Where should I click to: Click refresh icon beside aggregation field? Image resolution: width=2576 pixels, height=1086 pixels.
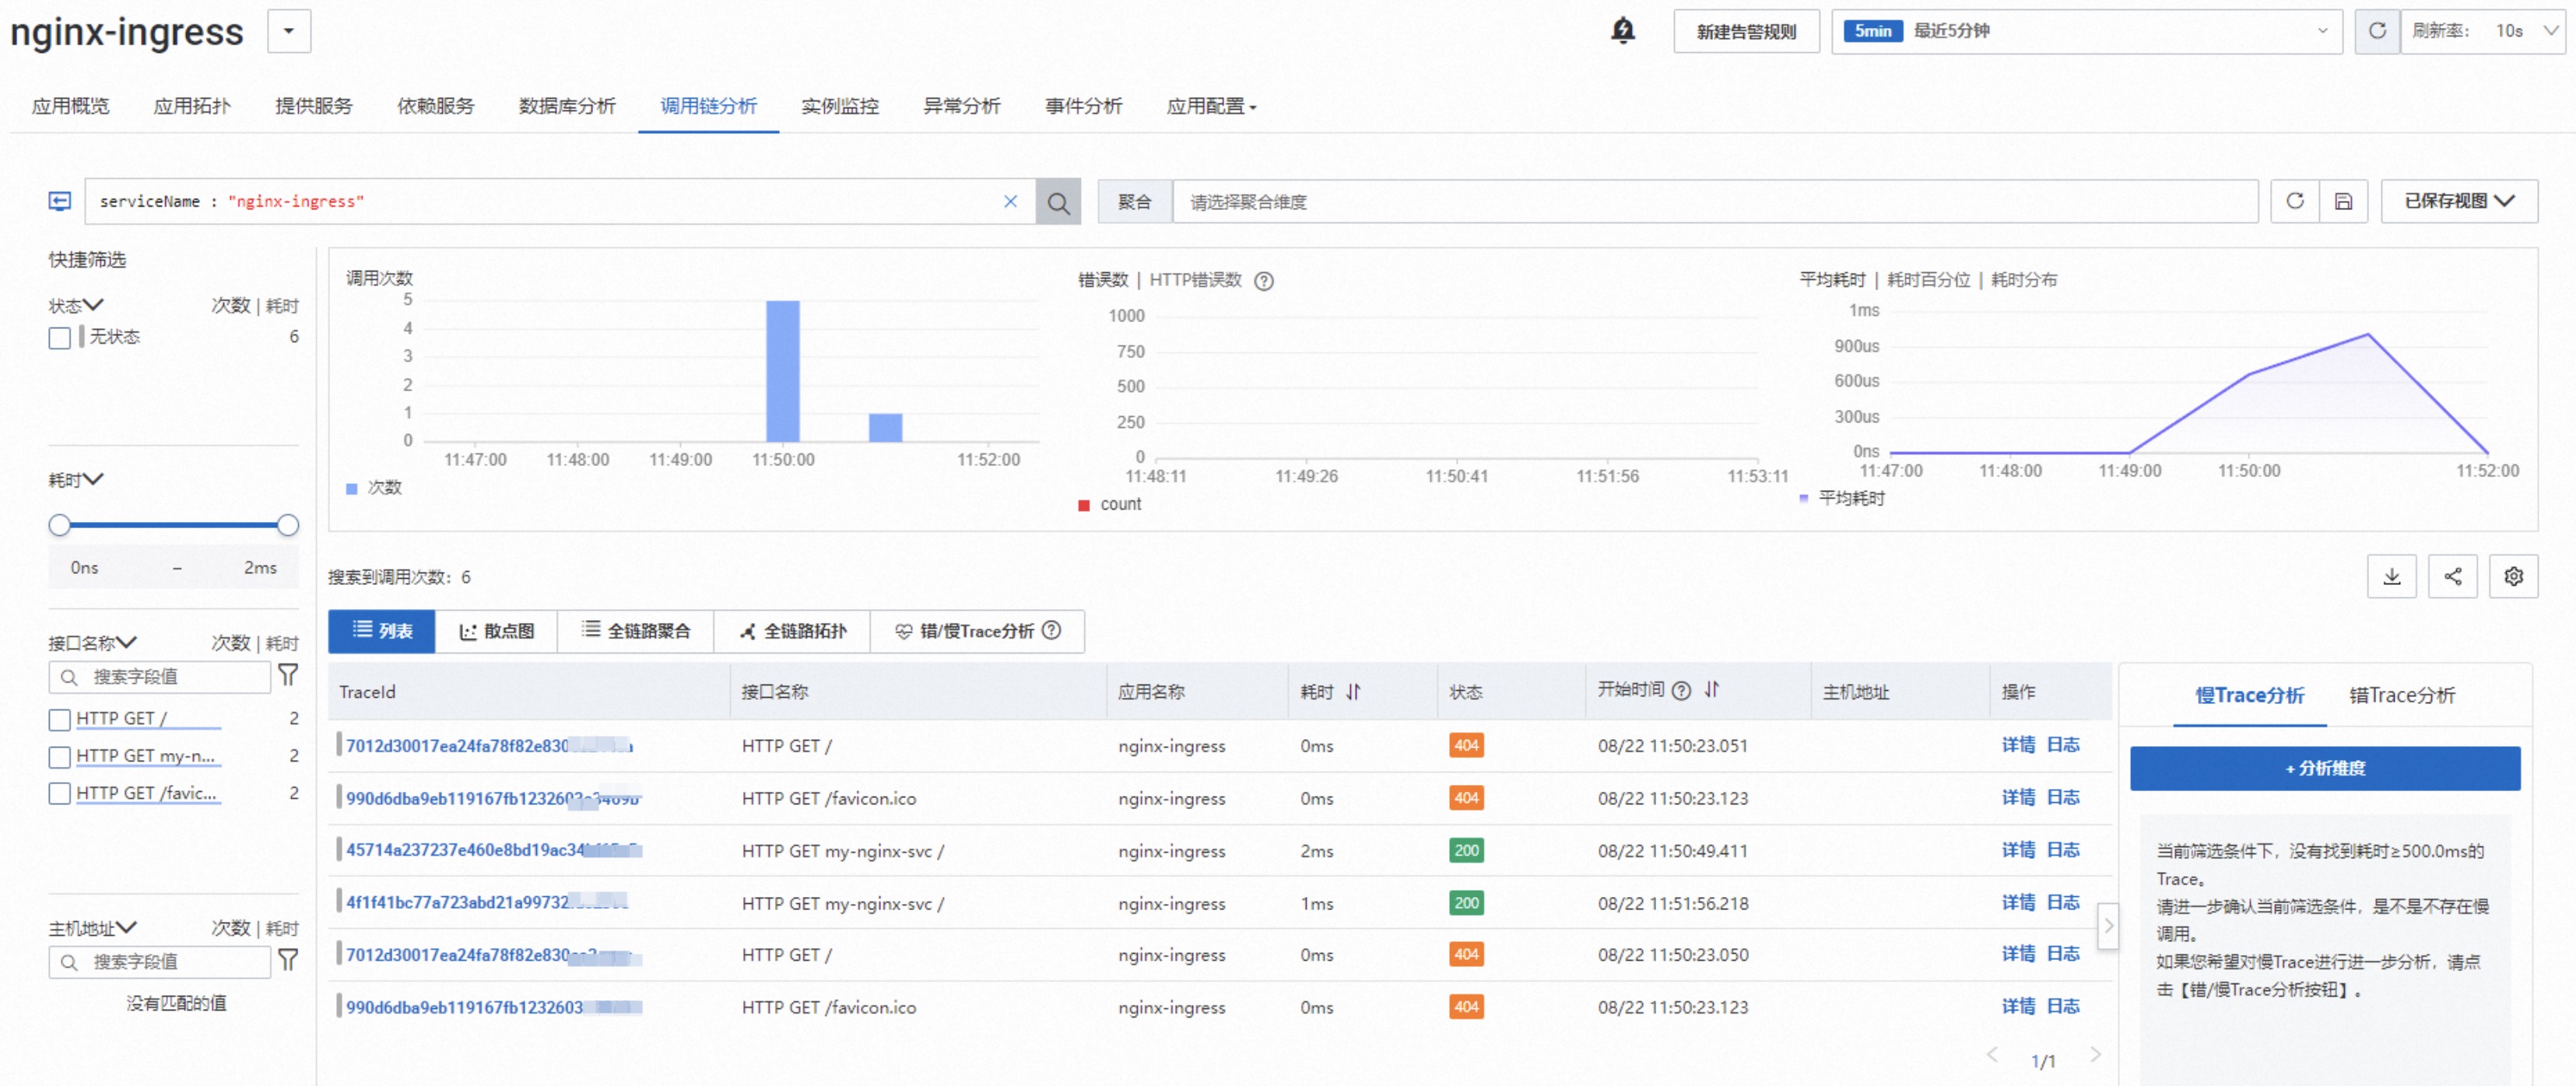[2295, 201]
